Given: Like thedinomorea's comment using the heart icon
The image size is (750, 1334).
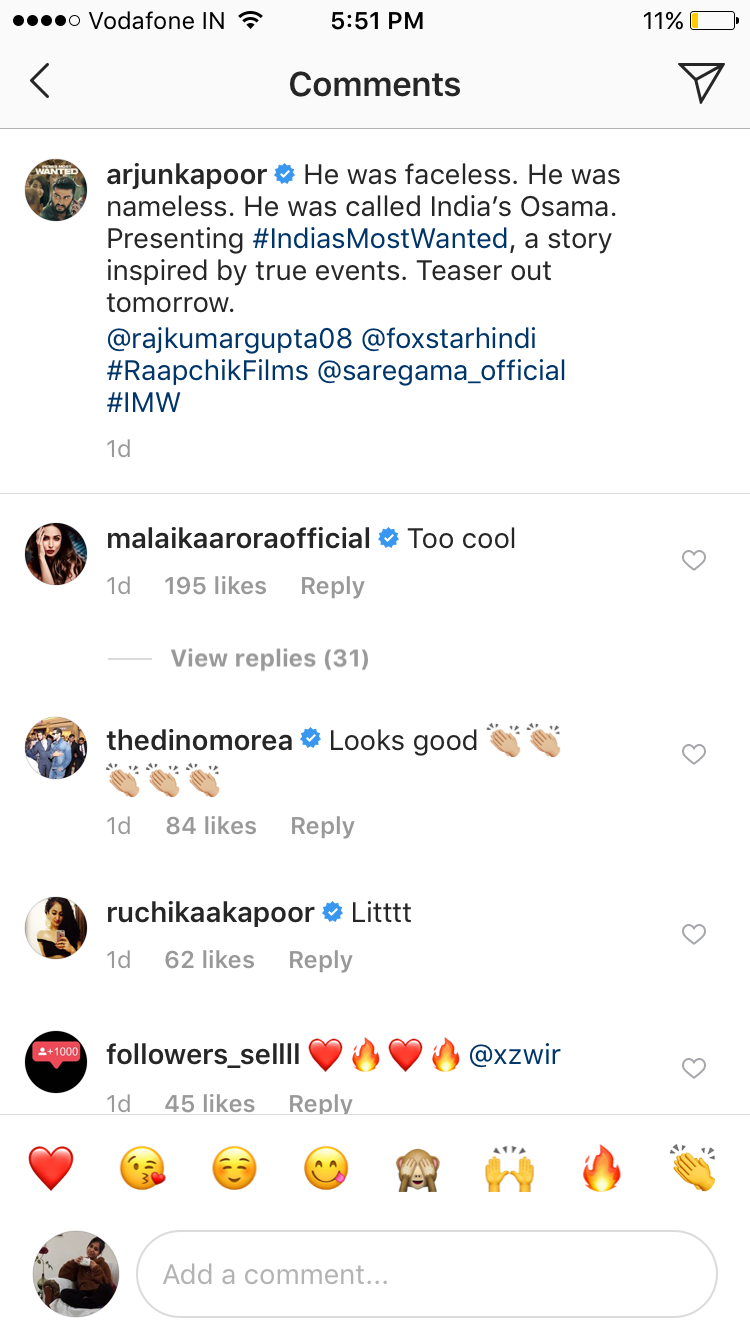Looking at the screenshot, I should (x=693, y=754).
